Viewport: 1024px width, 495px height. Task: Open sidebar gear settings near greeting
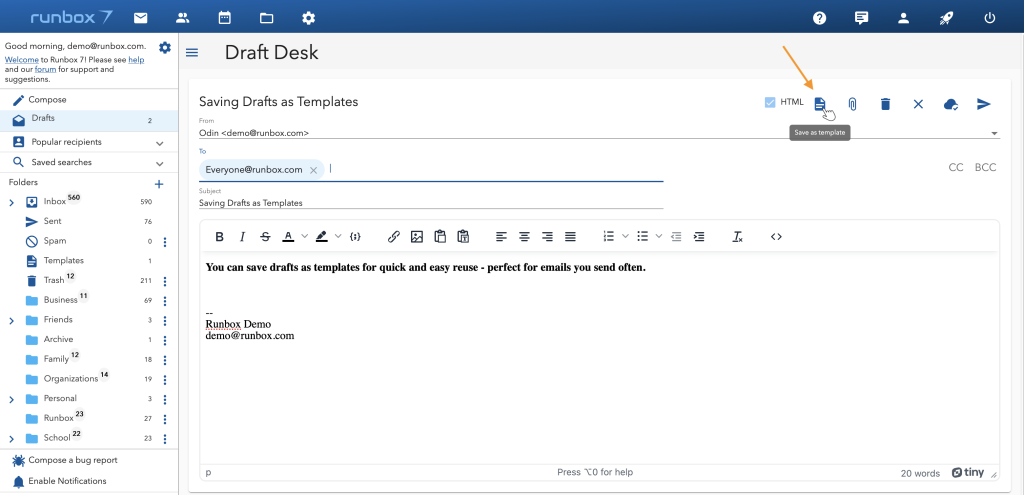[x=165, y=48]
